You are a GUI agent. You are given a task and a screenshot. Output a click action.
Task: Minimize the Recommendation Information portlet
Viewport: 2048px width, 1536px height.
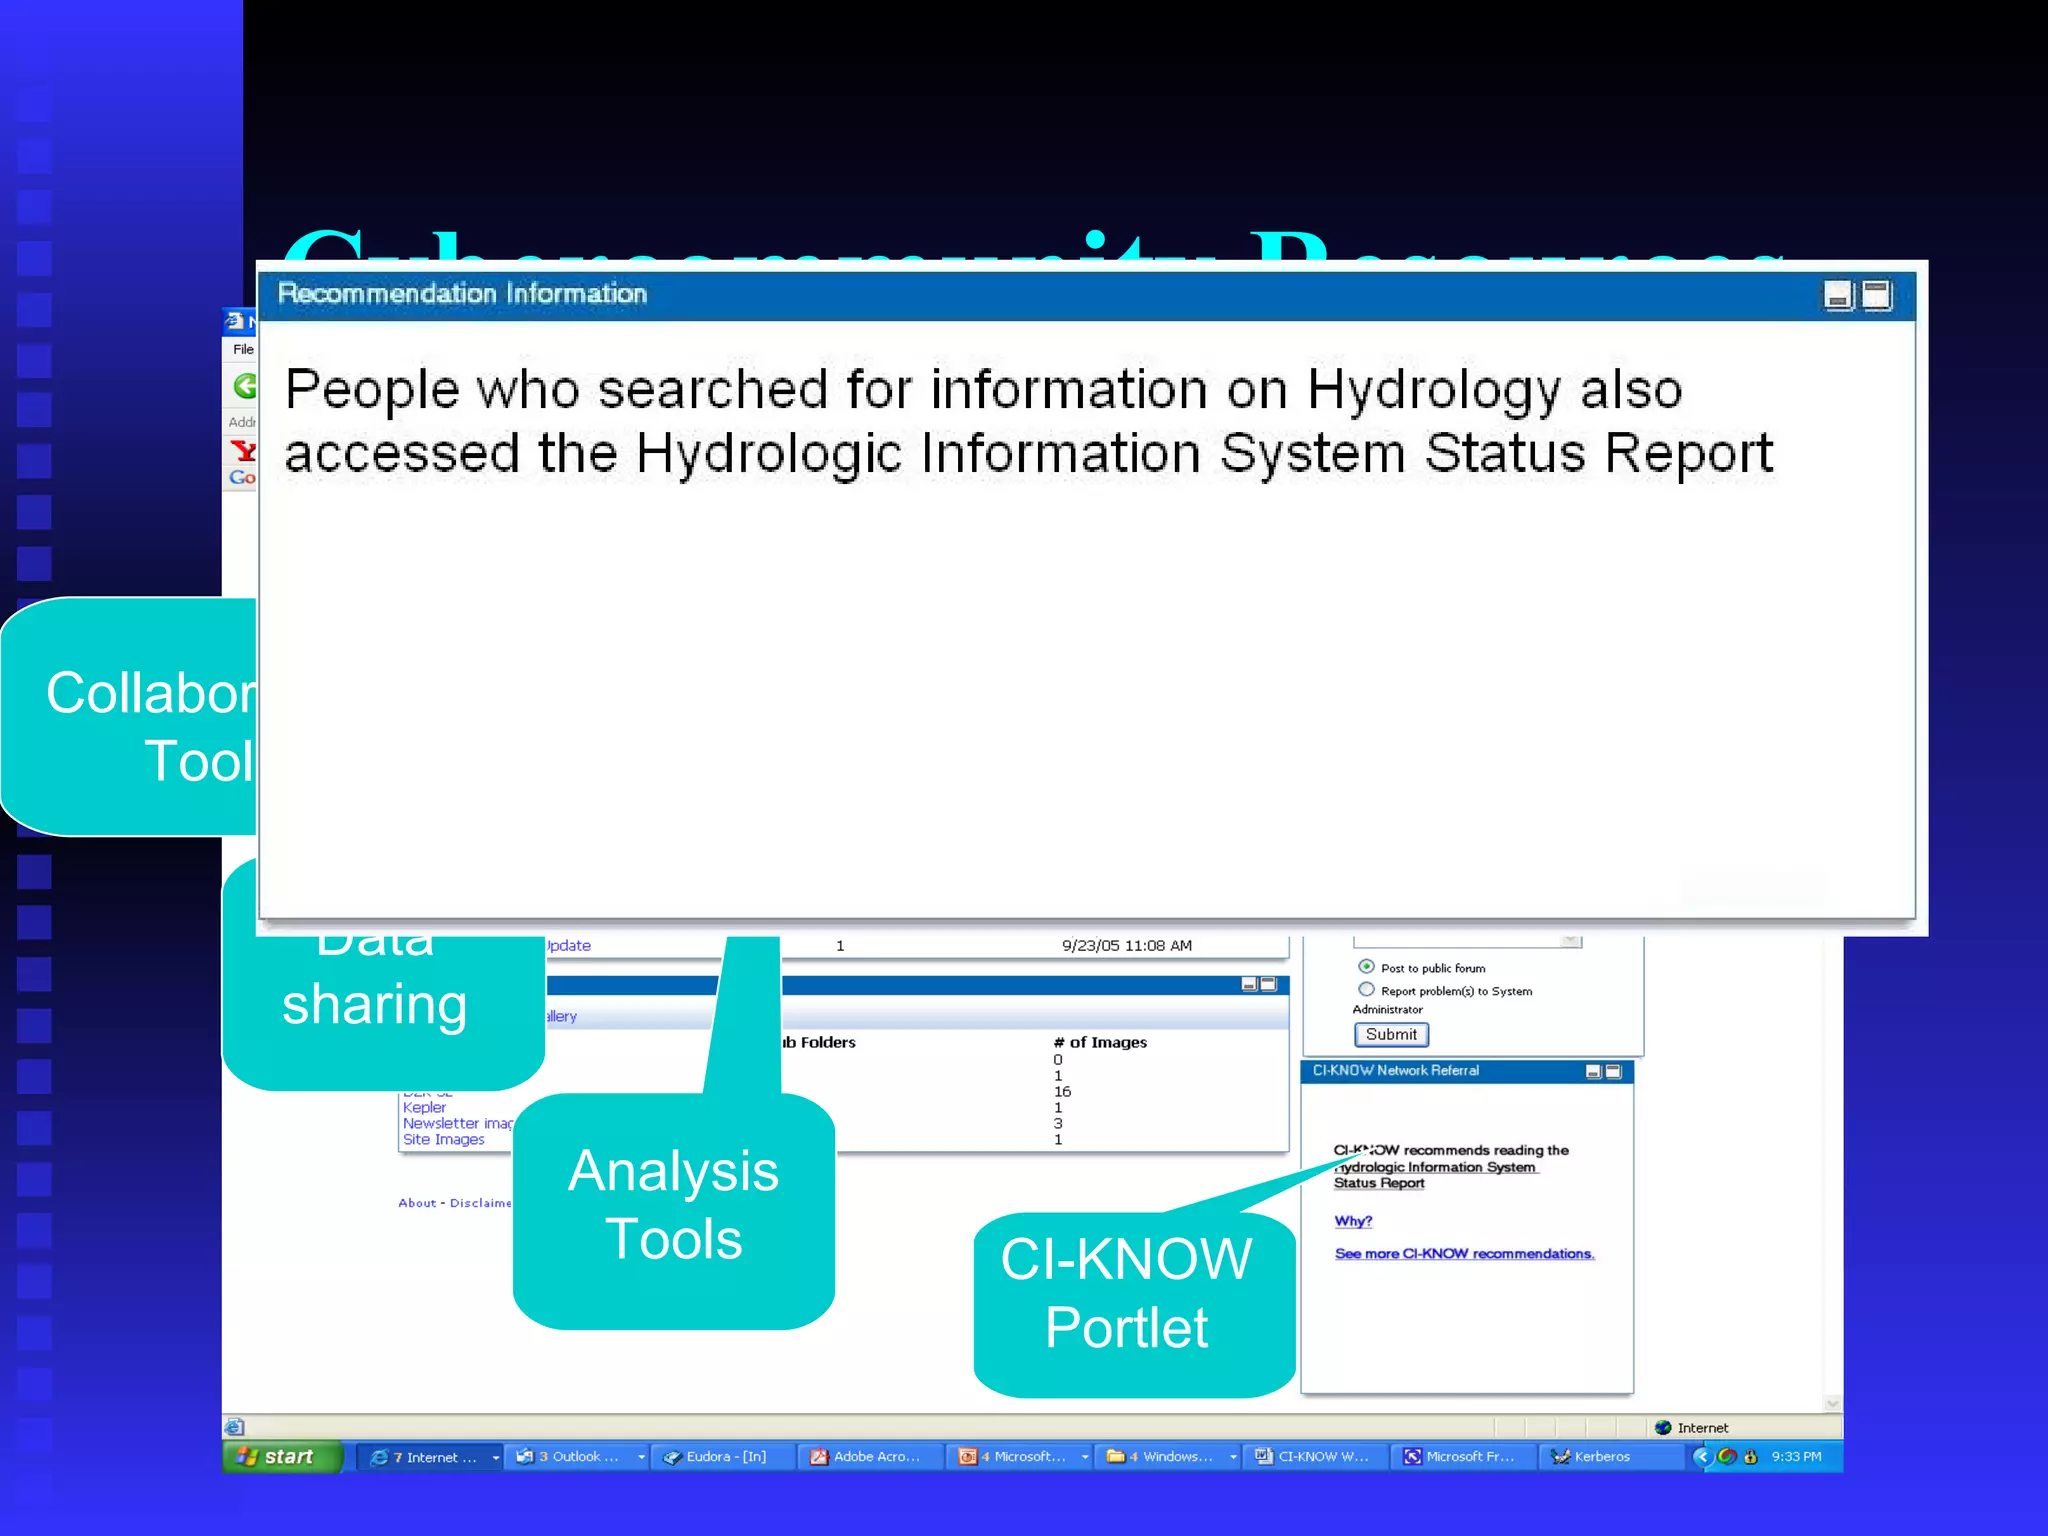pos(1838,296)
